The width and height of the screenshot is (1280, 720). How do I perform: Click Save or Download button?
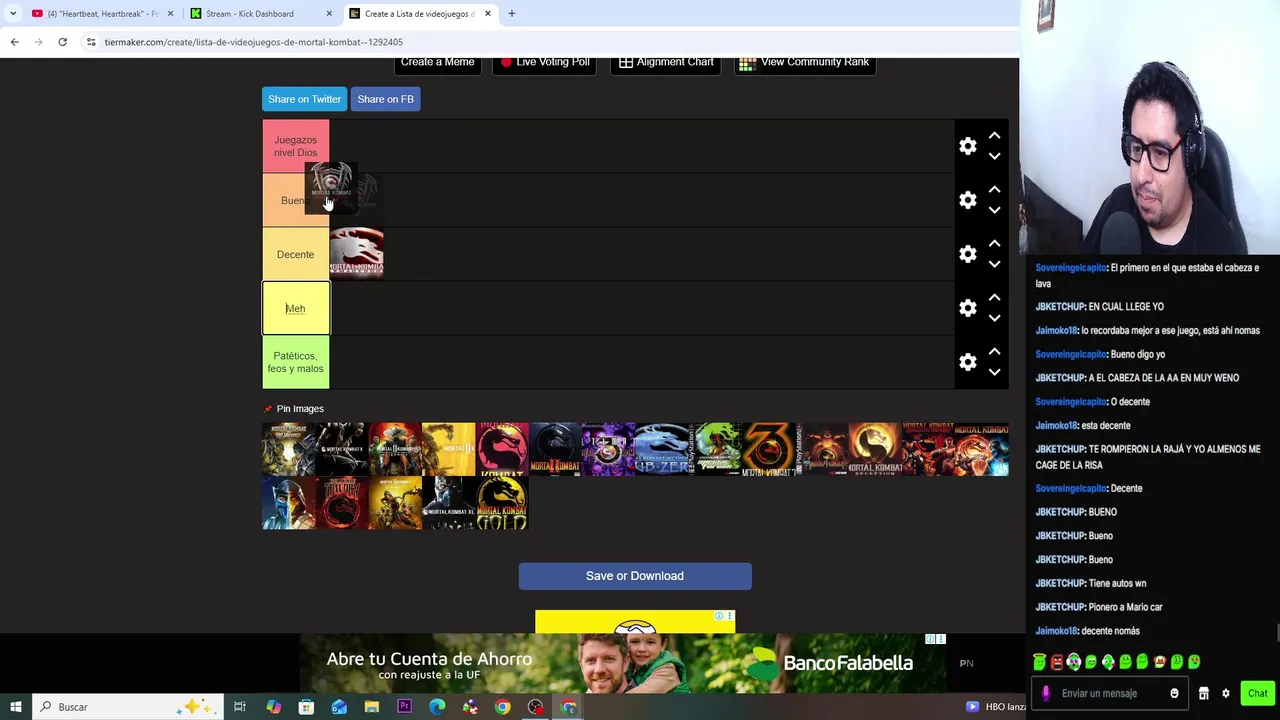pos(635,576)
